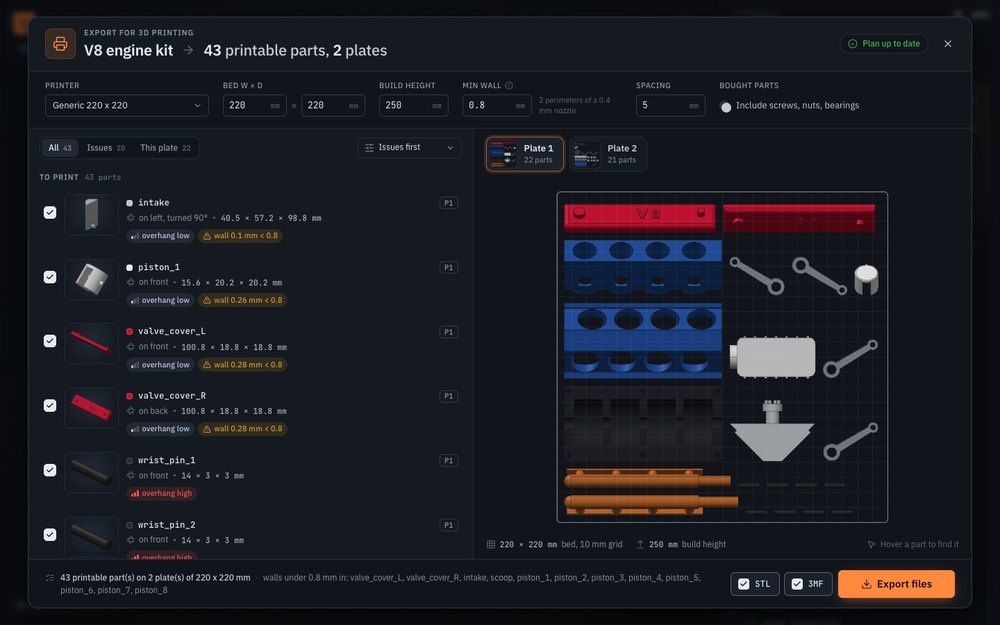Viewport: 1000px width, 625px height.
Task: Select the white piston part on the plate
Action: point(866,280)
